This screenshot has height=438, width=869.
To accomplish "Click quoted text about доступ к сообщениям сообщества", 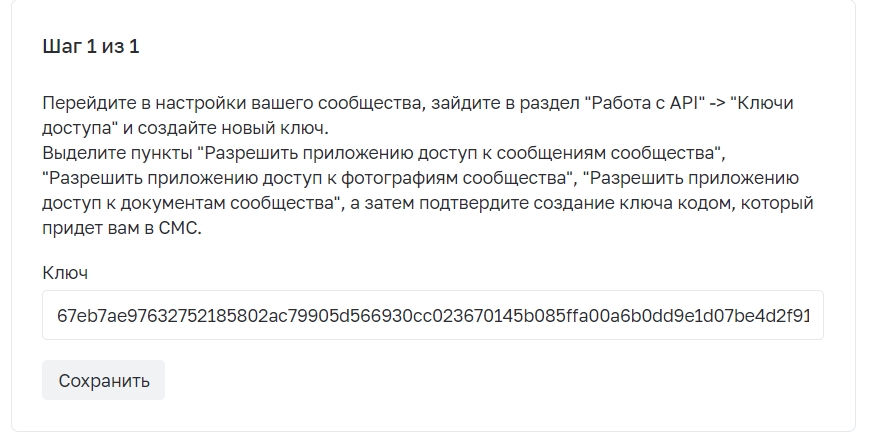I will 459,153.
